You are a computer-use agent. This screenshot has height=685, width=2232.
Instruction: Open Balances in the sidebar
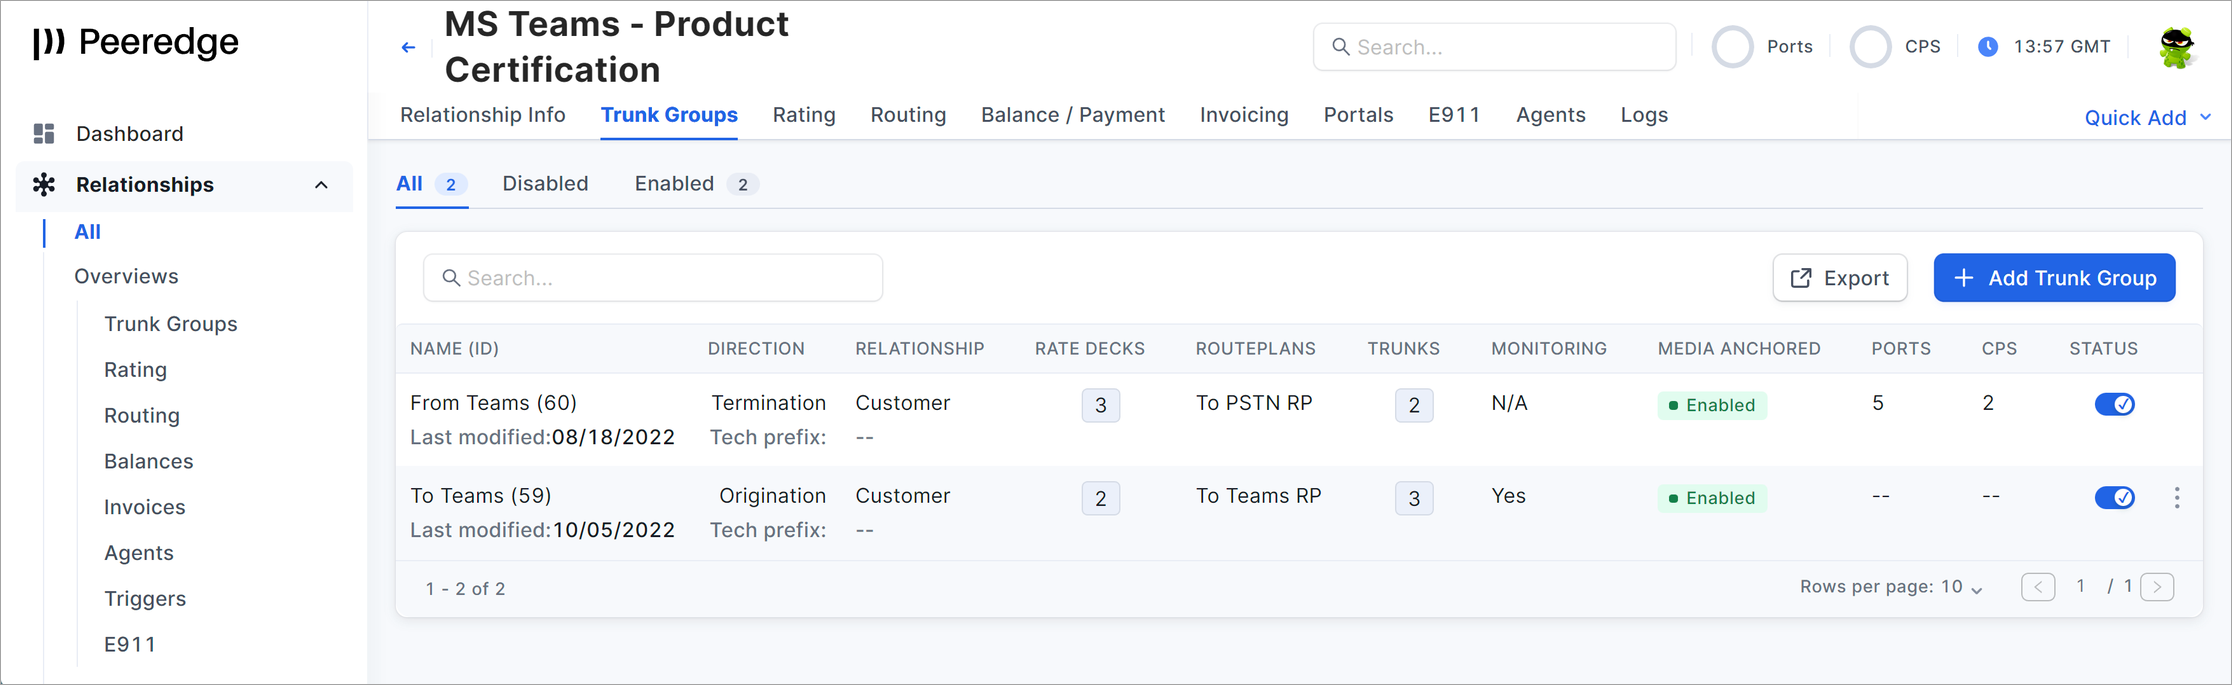point(149,462)
